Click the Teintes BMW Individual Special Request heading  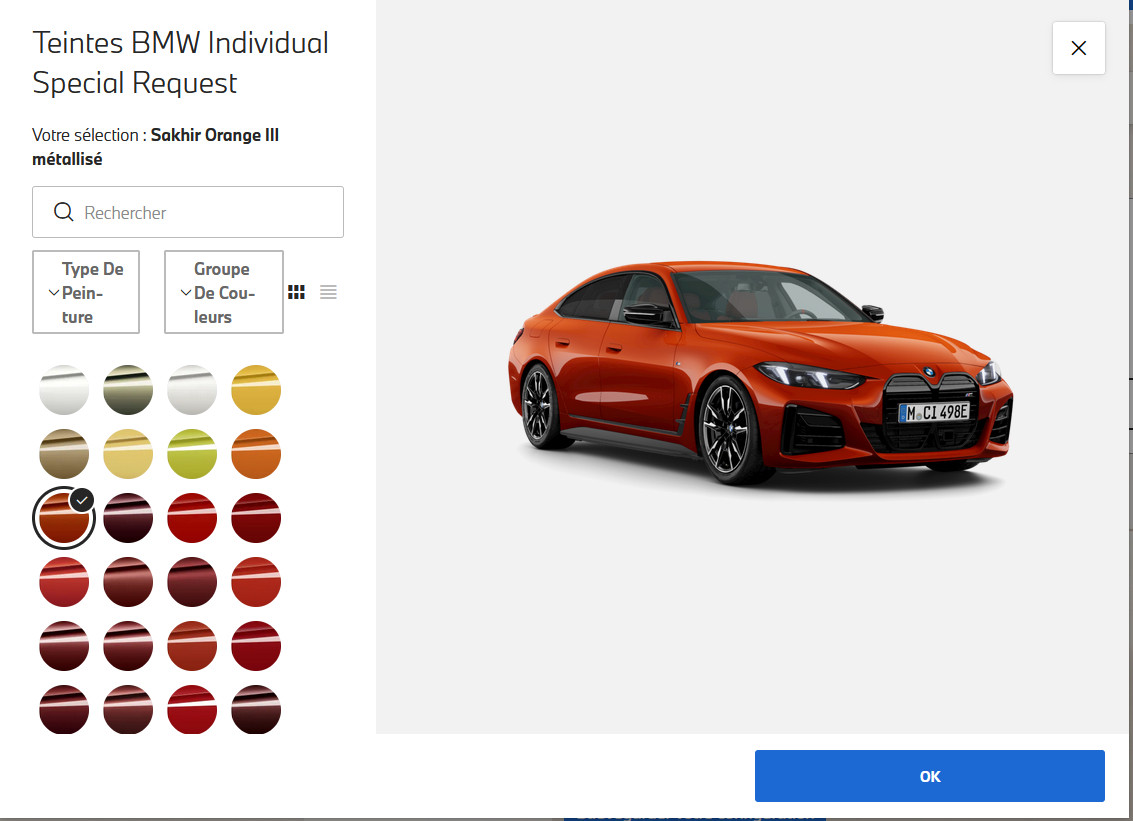pyautogui.click(x=181, y=63)
